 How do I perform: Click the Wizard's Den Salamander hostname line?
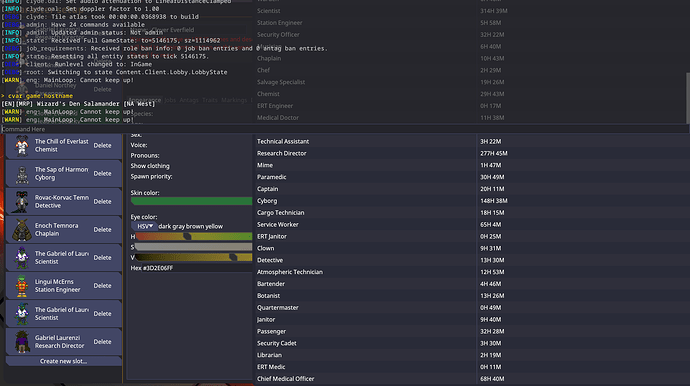[78, 104]
